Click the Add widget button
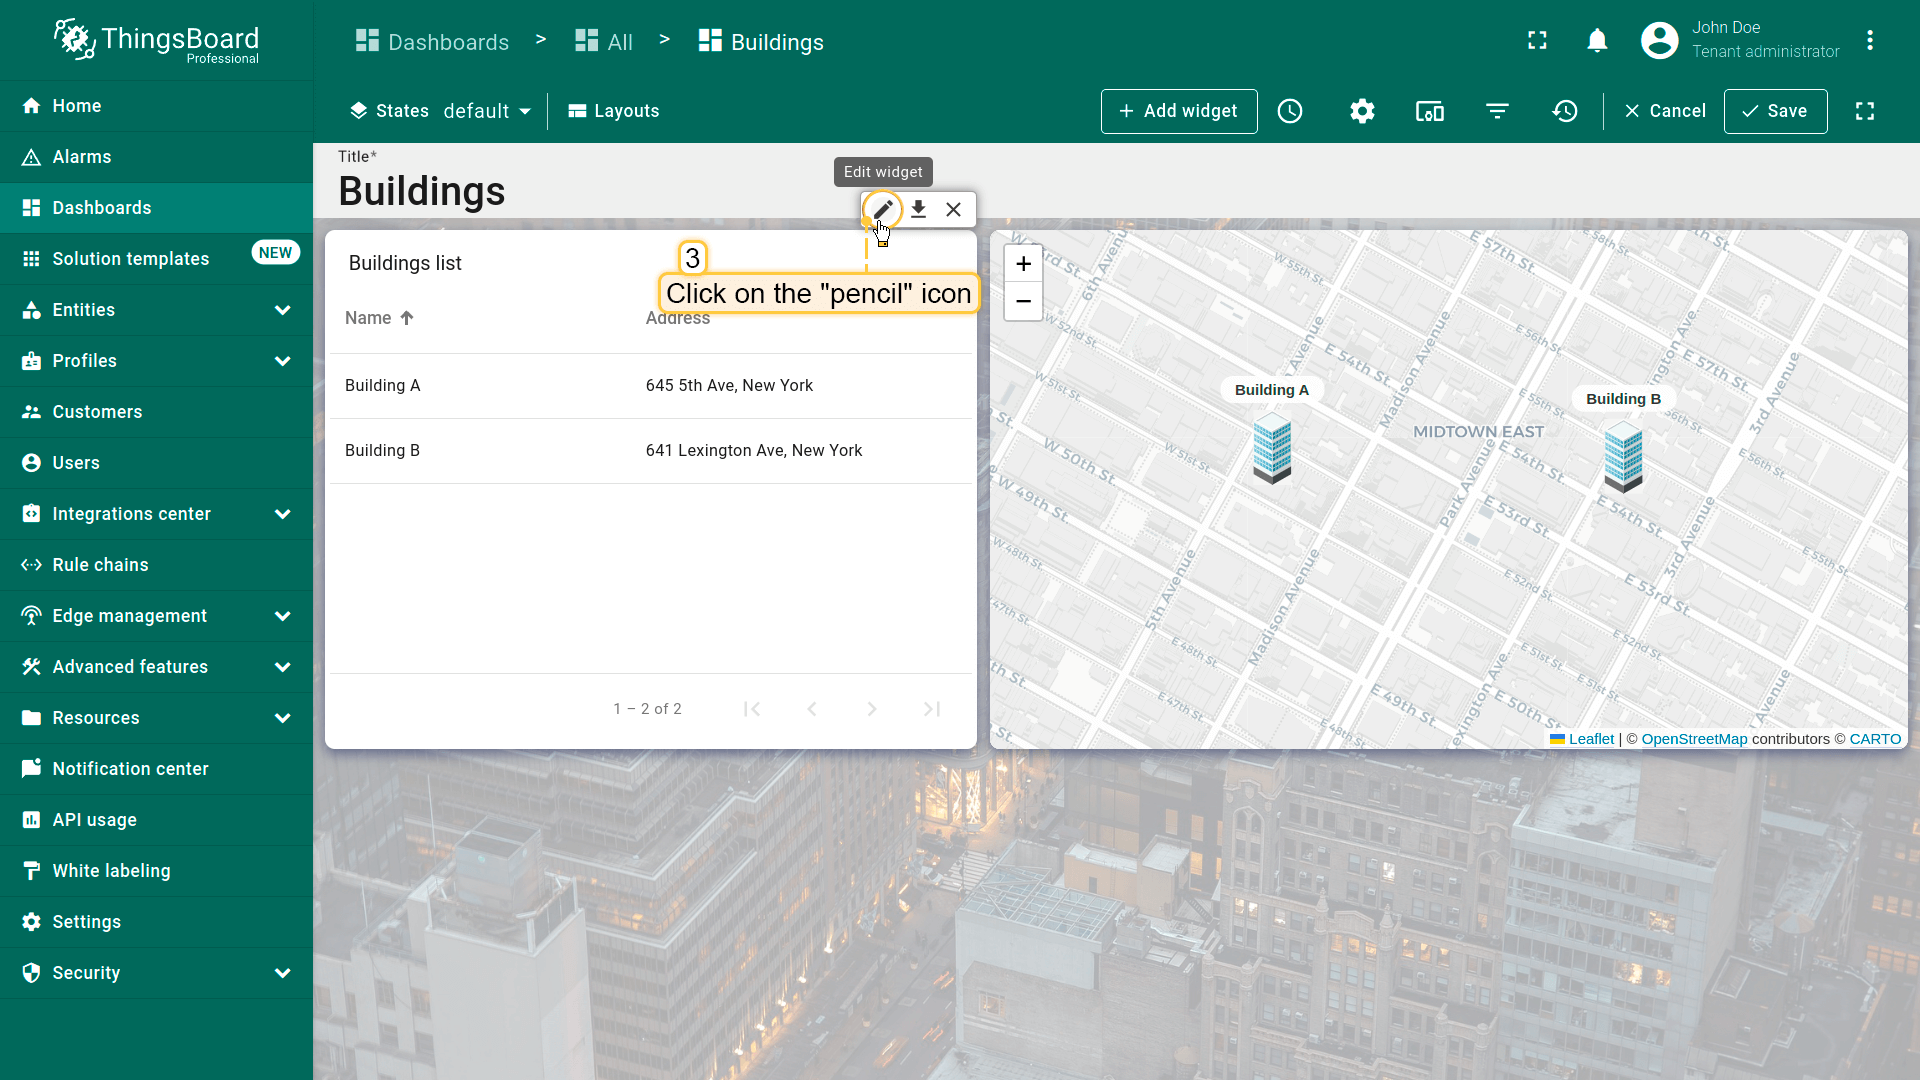The width and height of the screenshot is (1920, 1080). pyautogui.click(x=1179, y=111)
